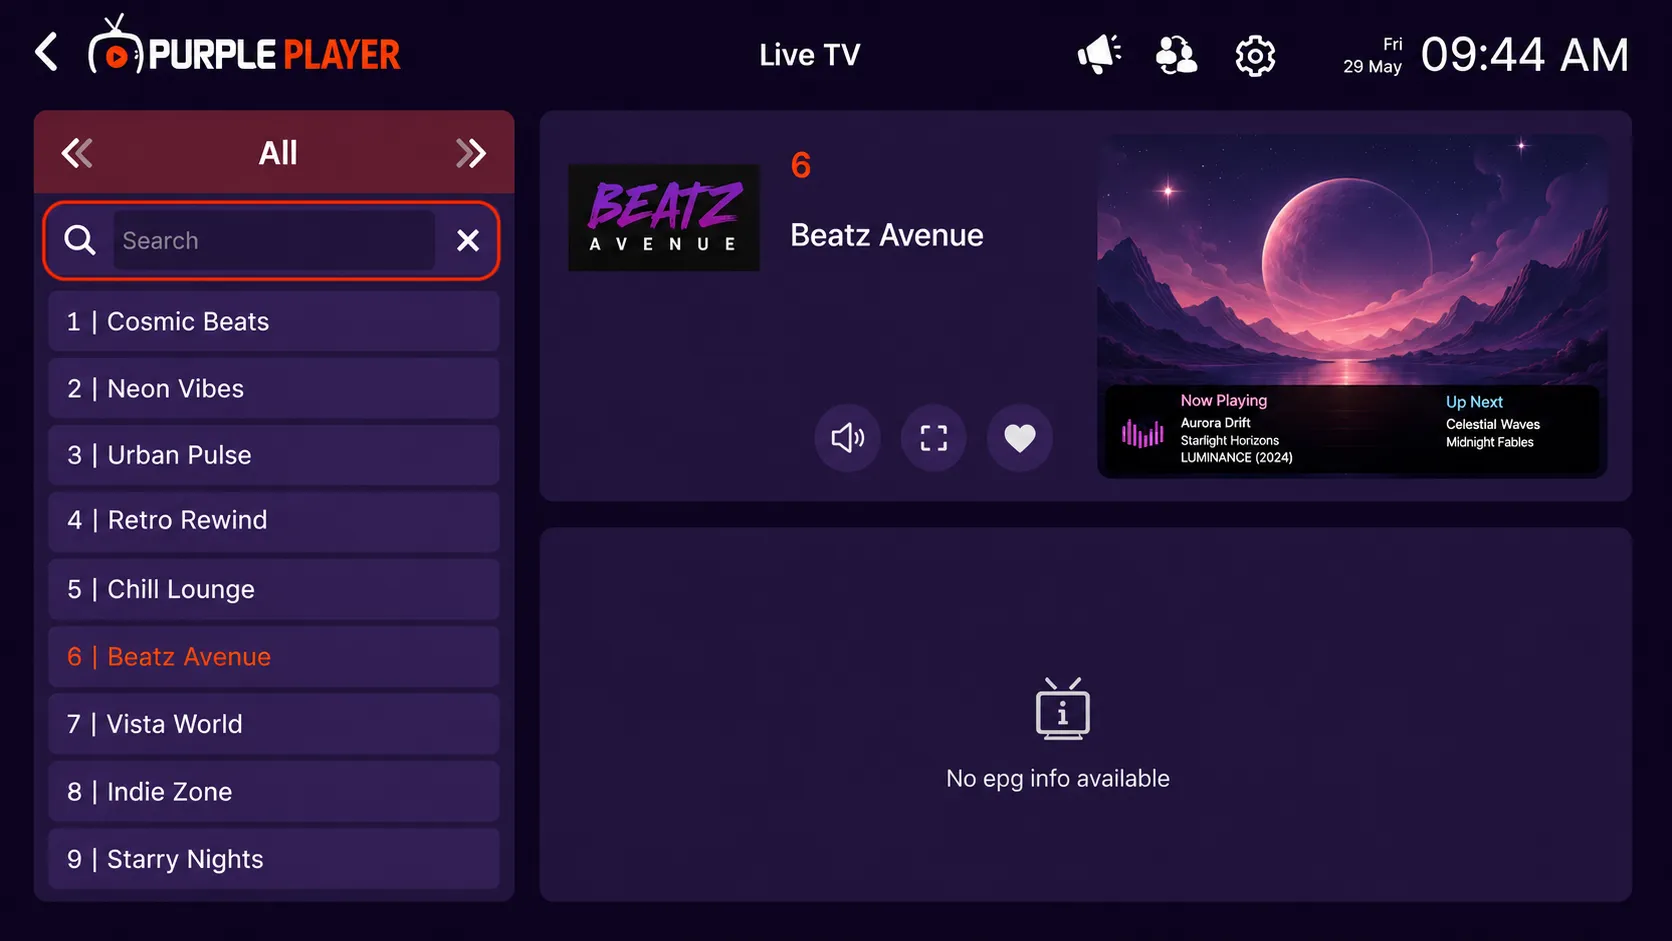Click the search magnifier icon
The width and height of the screenshot is (1672, 941).
[x=80, y=240]
